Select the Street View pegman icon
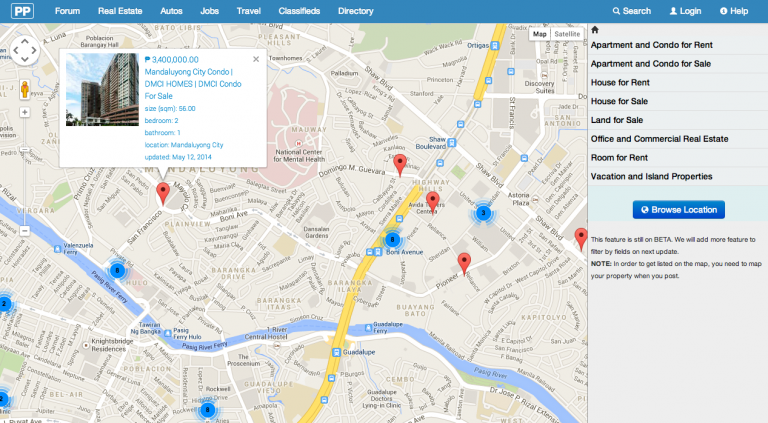768x423 pixels. coord(24,90)
